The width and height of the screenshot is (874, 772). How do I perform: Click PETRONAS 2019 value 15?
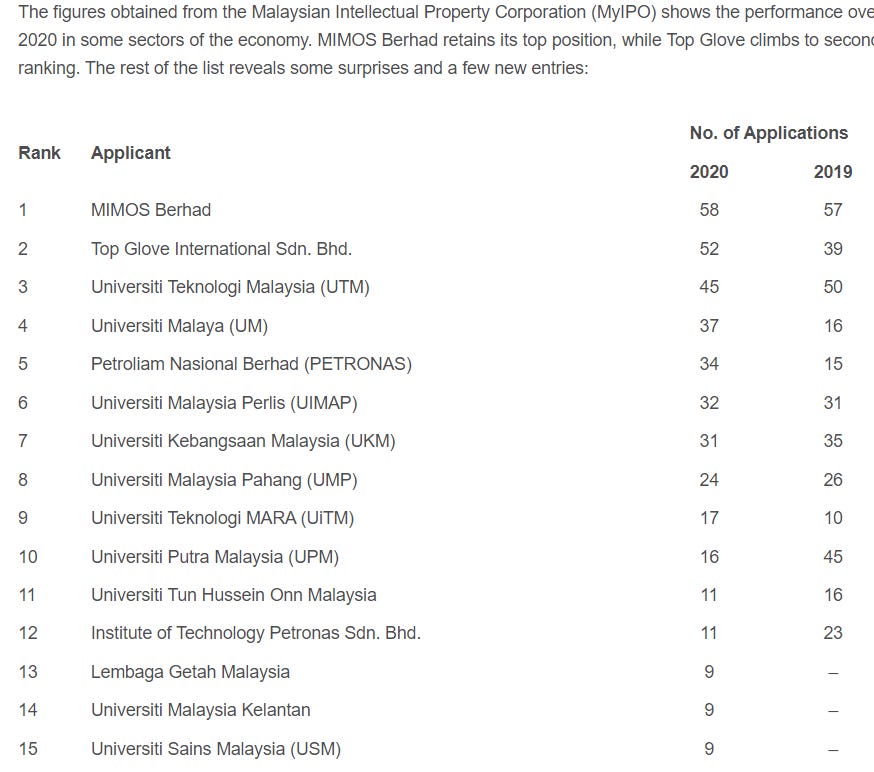click(833, 364)
